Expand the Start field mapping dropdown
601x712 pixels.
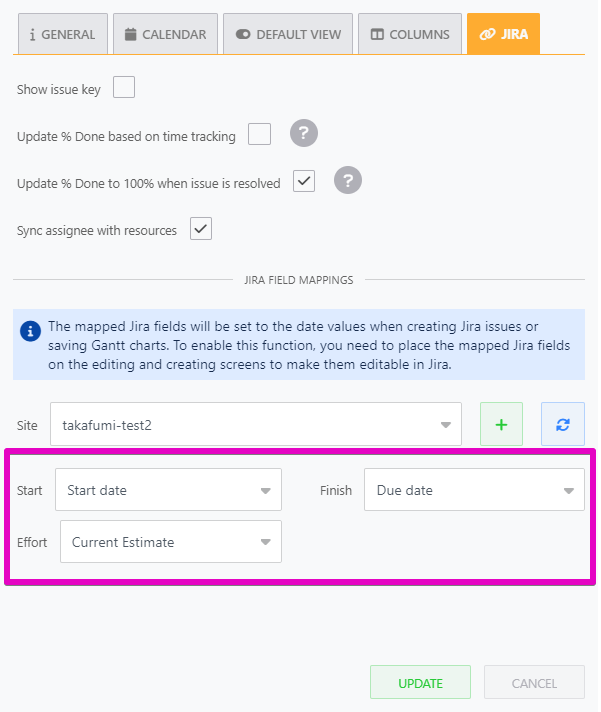(168, 490)
